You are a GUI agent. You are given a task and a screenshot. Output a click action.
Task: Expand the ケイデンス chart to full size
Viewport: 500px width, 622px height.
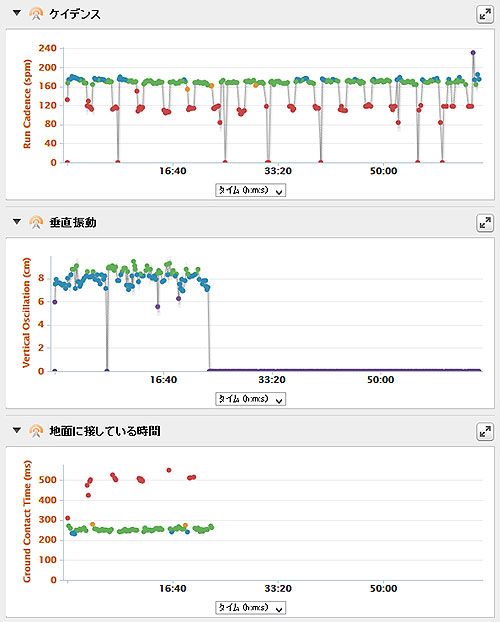[x=485, y=15]
